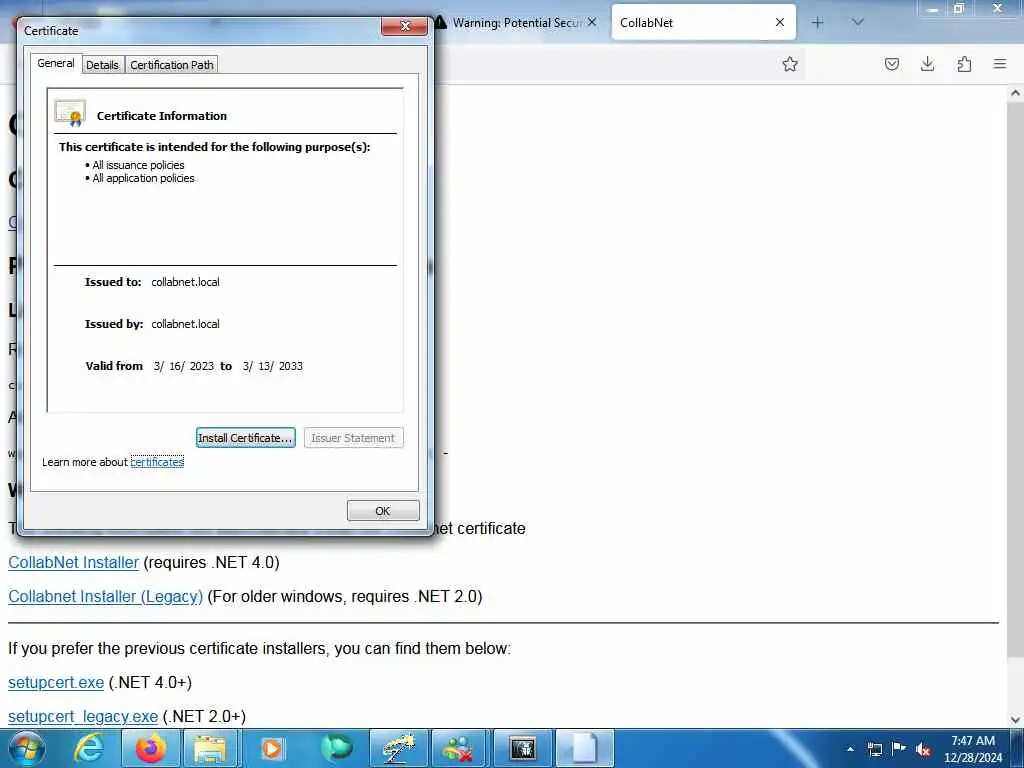This screenshot has width=1024, height=768.
Task: Download the CollabNet Installer link
Action: pos(73,562)
